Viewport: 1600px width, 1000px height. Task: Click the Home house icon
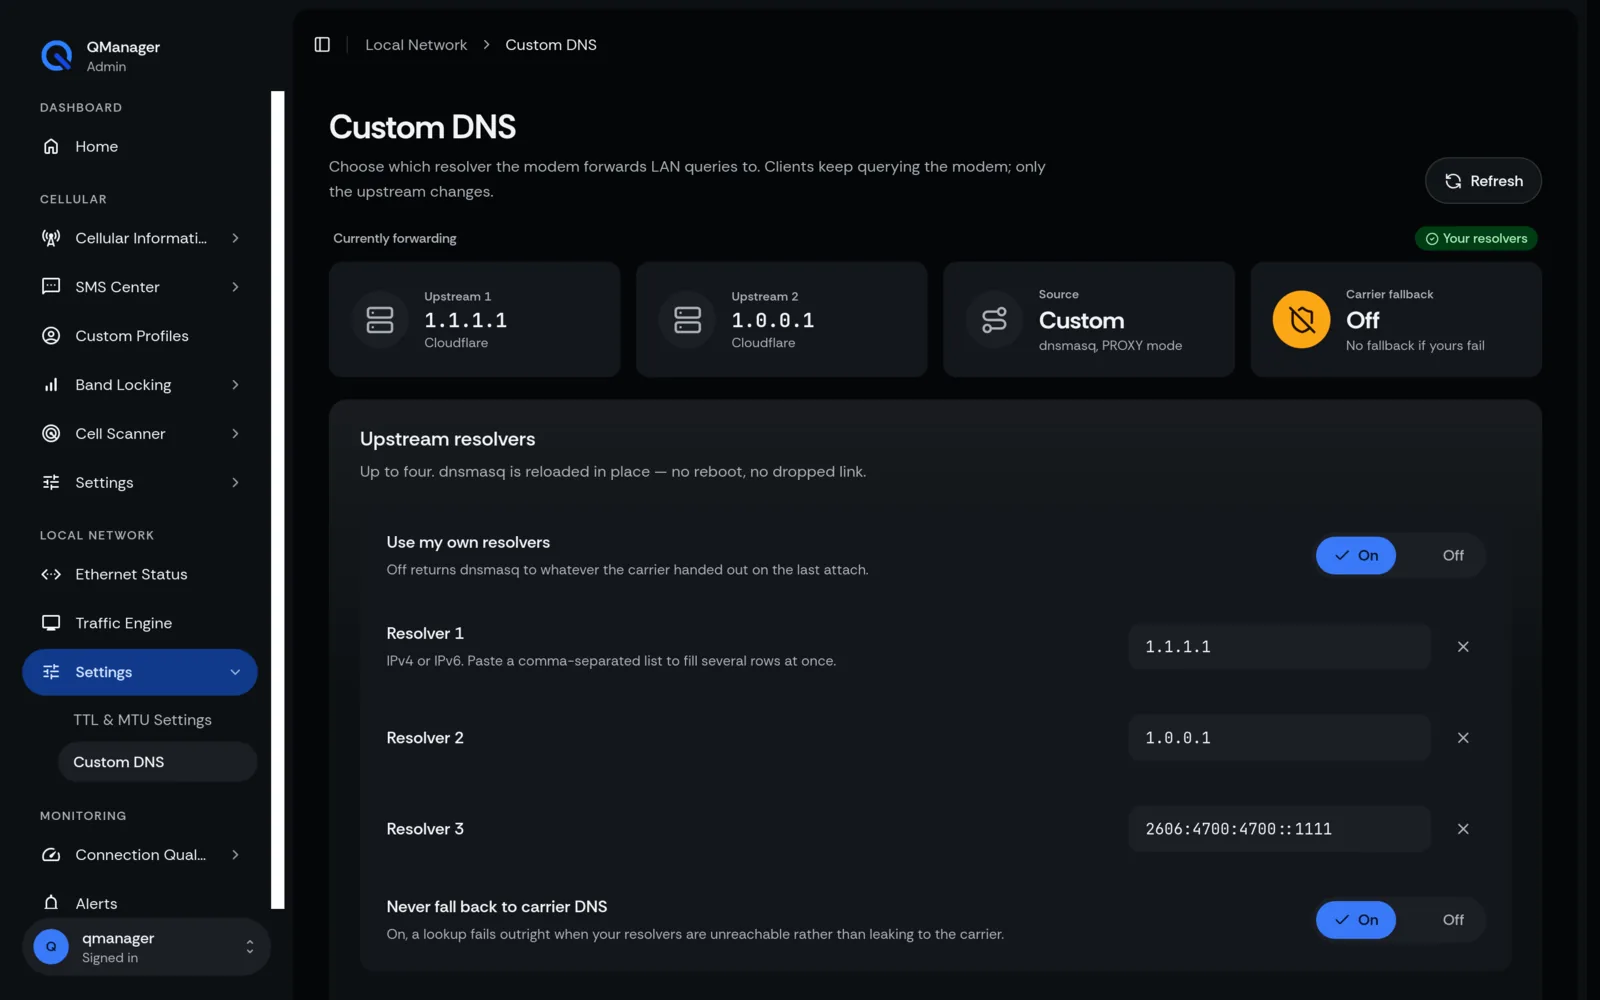51,146
